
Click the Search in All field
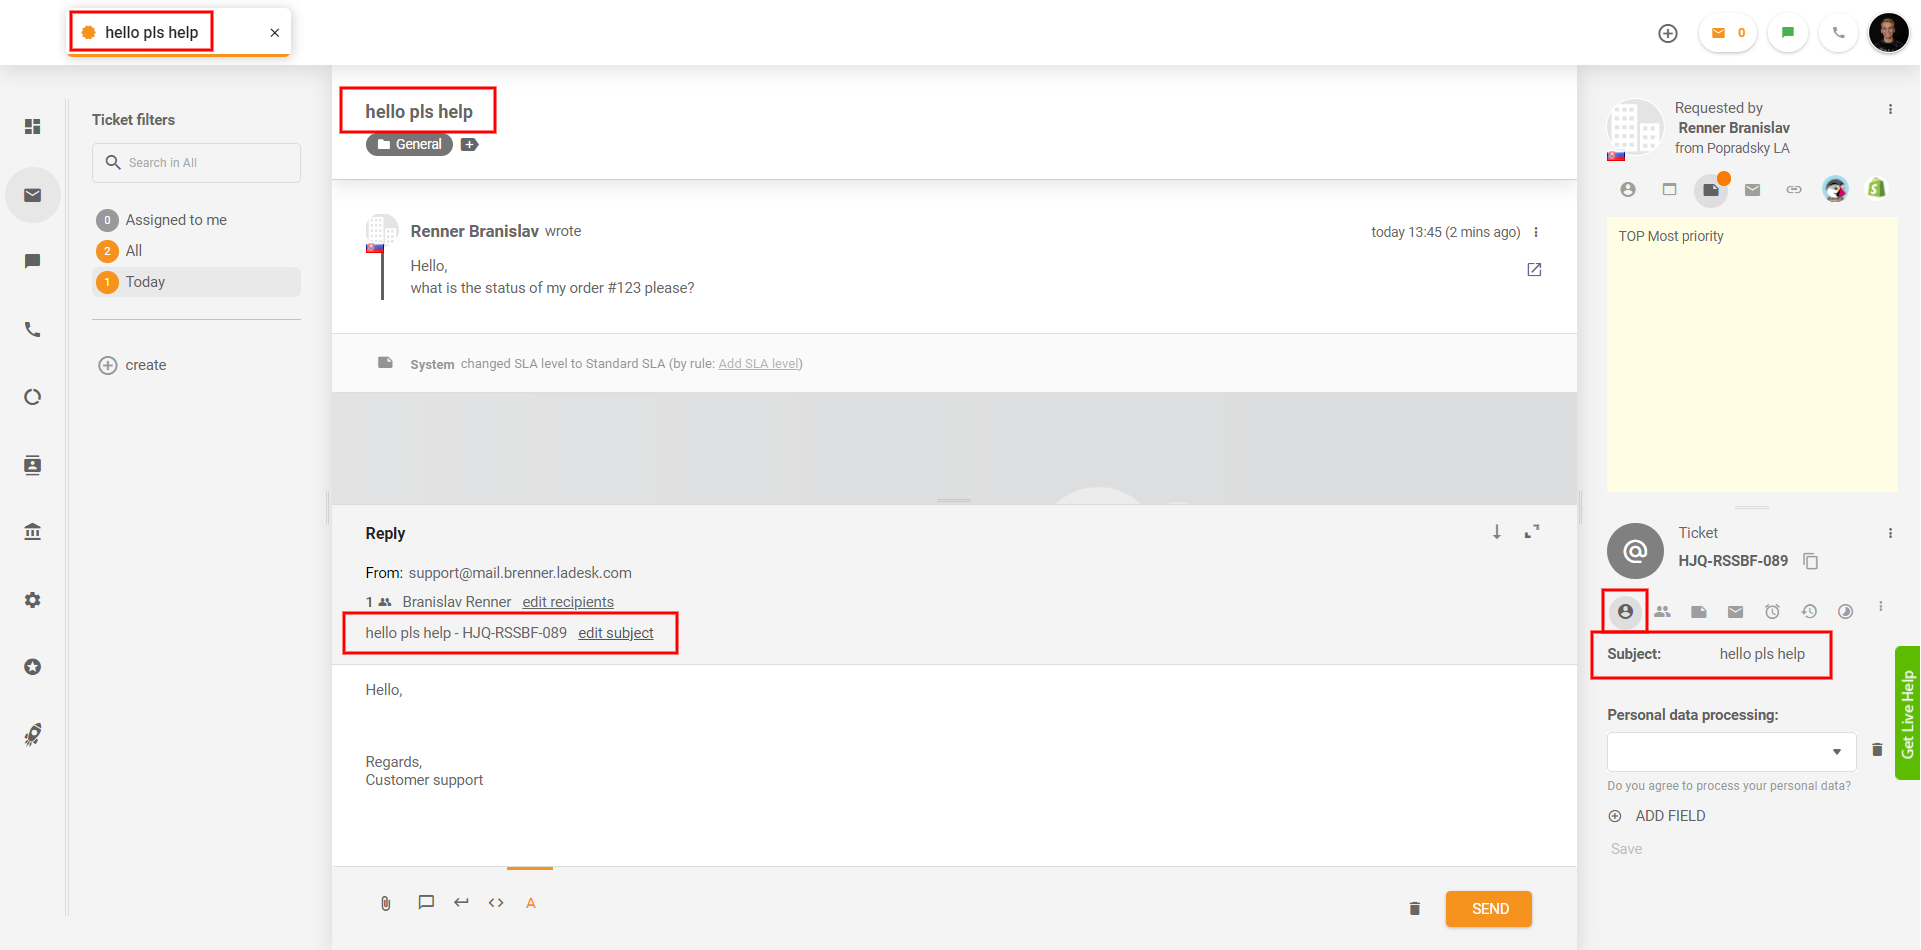197,163
